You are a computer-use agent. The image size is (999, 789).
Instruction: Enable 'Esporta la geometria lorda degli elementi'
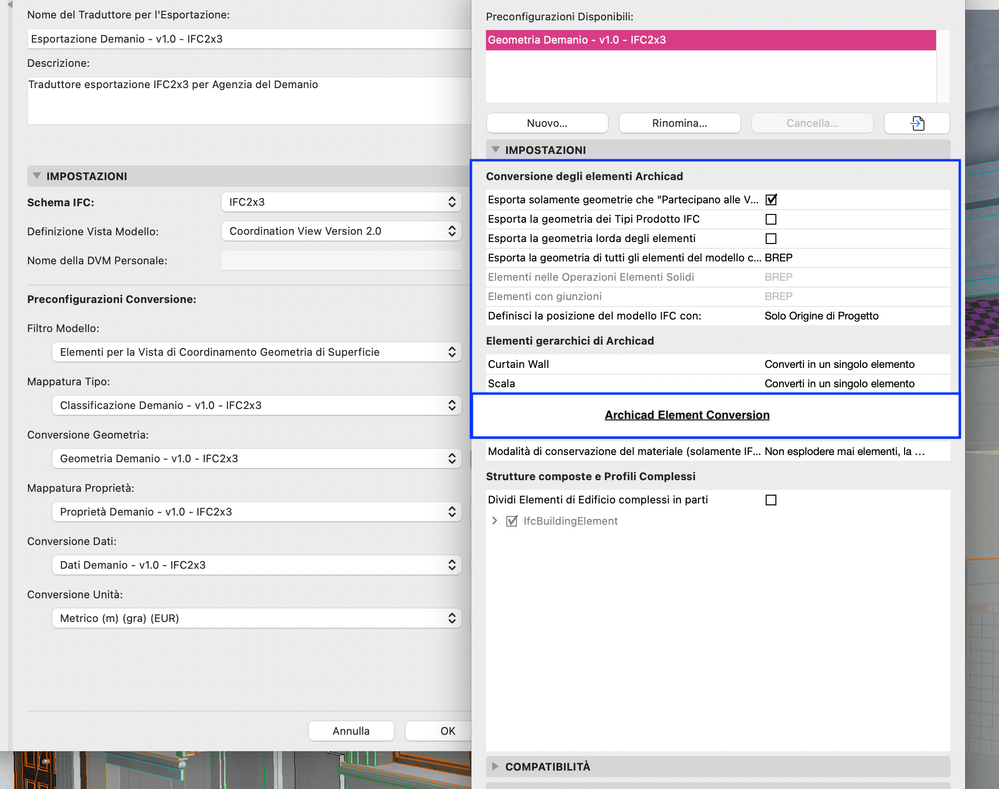point(771,238)
